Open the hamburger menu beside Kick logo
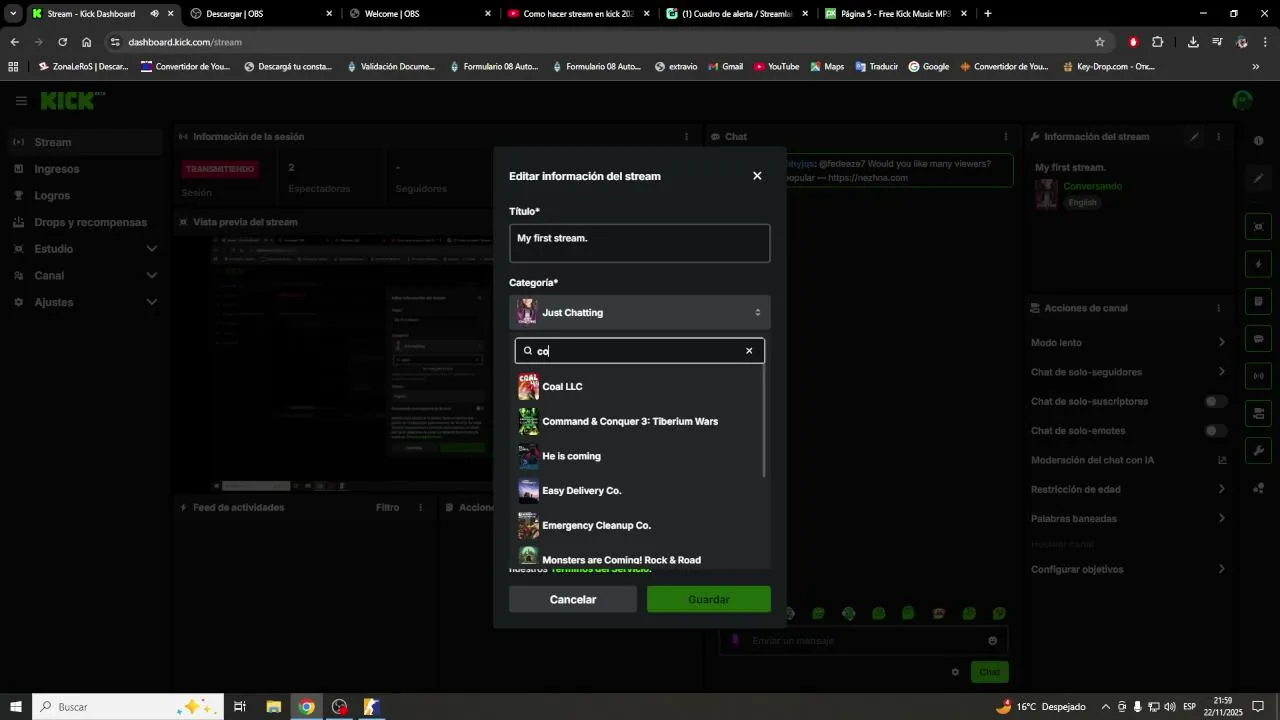Screen dimensions: 1280x720 [x=21, y=101]
